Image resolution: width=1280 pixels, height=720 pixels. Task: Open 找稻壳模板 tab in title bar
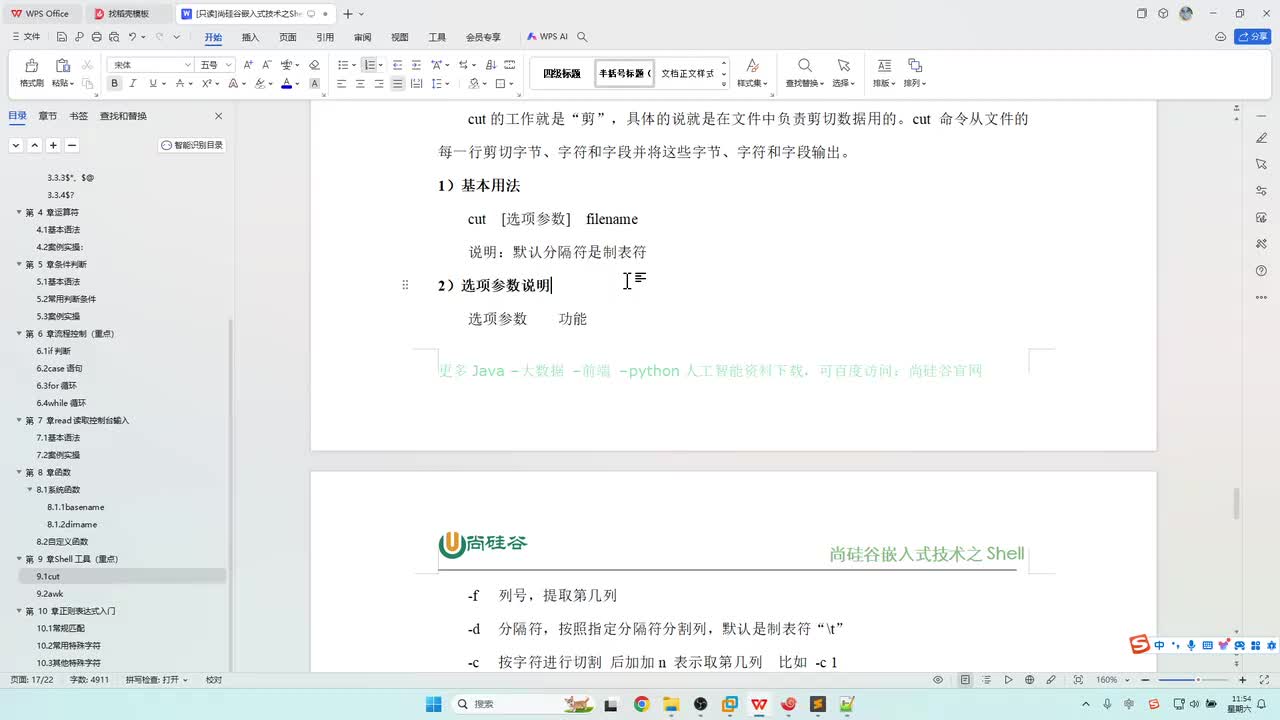128,14
